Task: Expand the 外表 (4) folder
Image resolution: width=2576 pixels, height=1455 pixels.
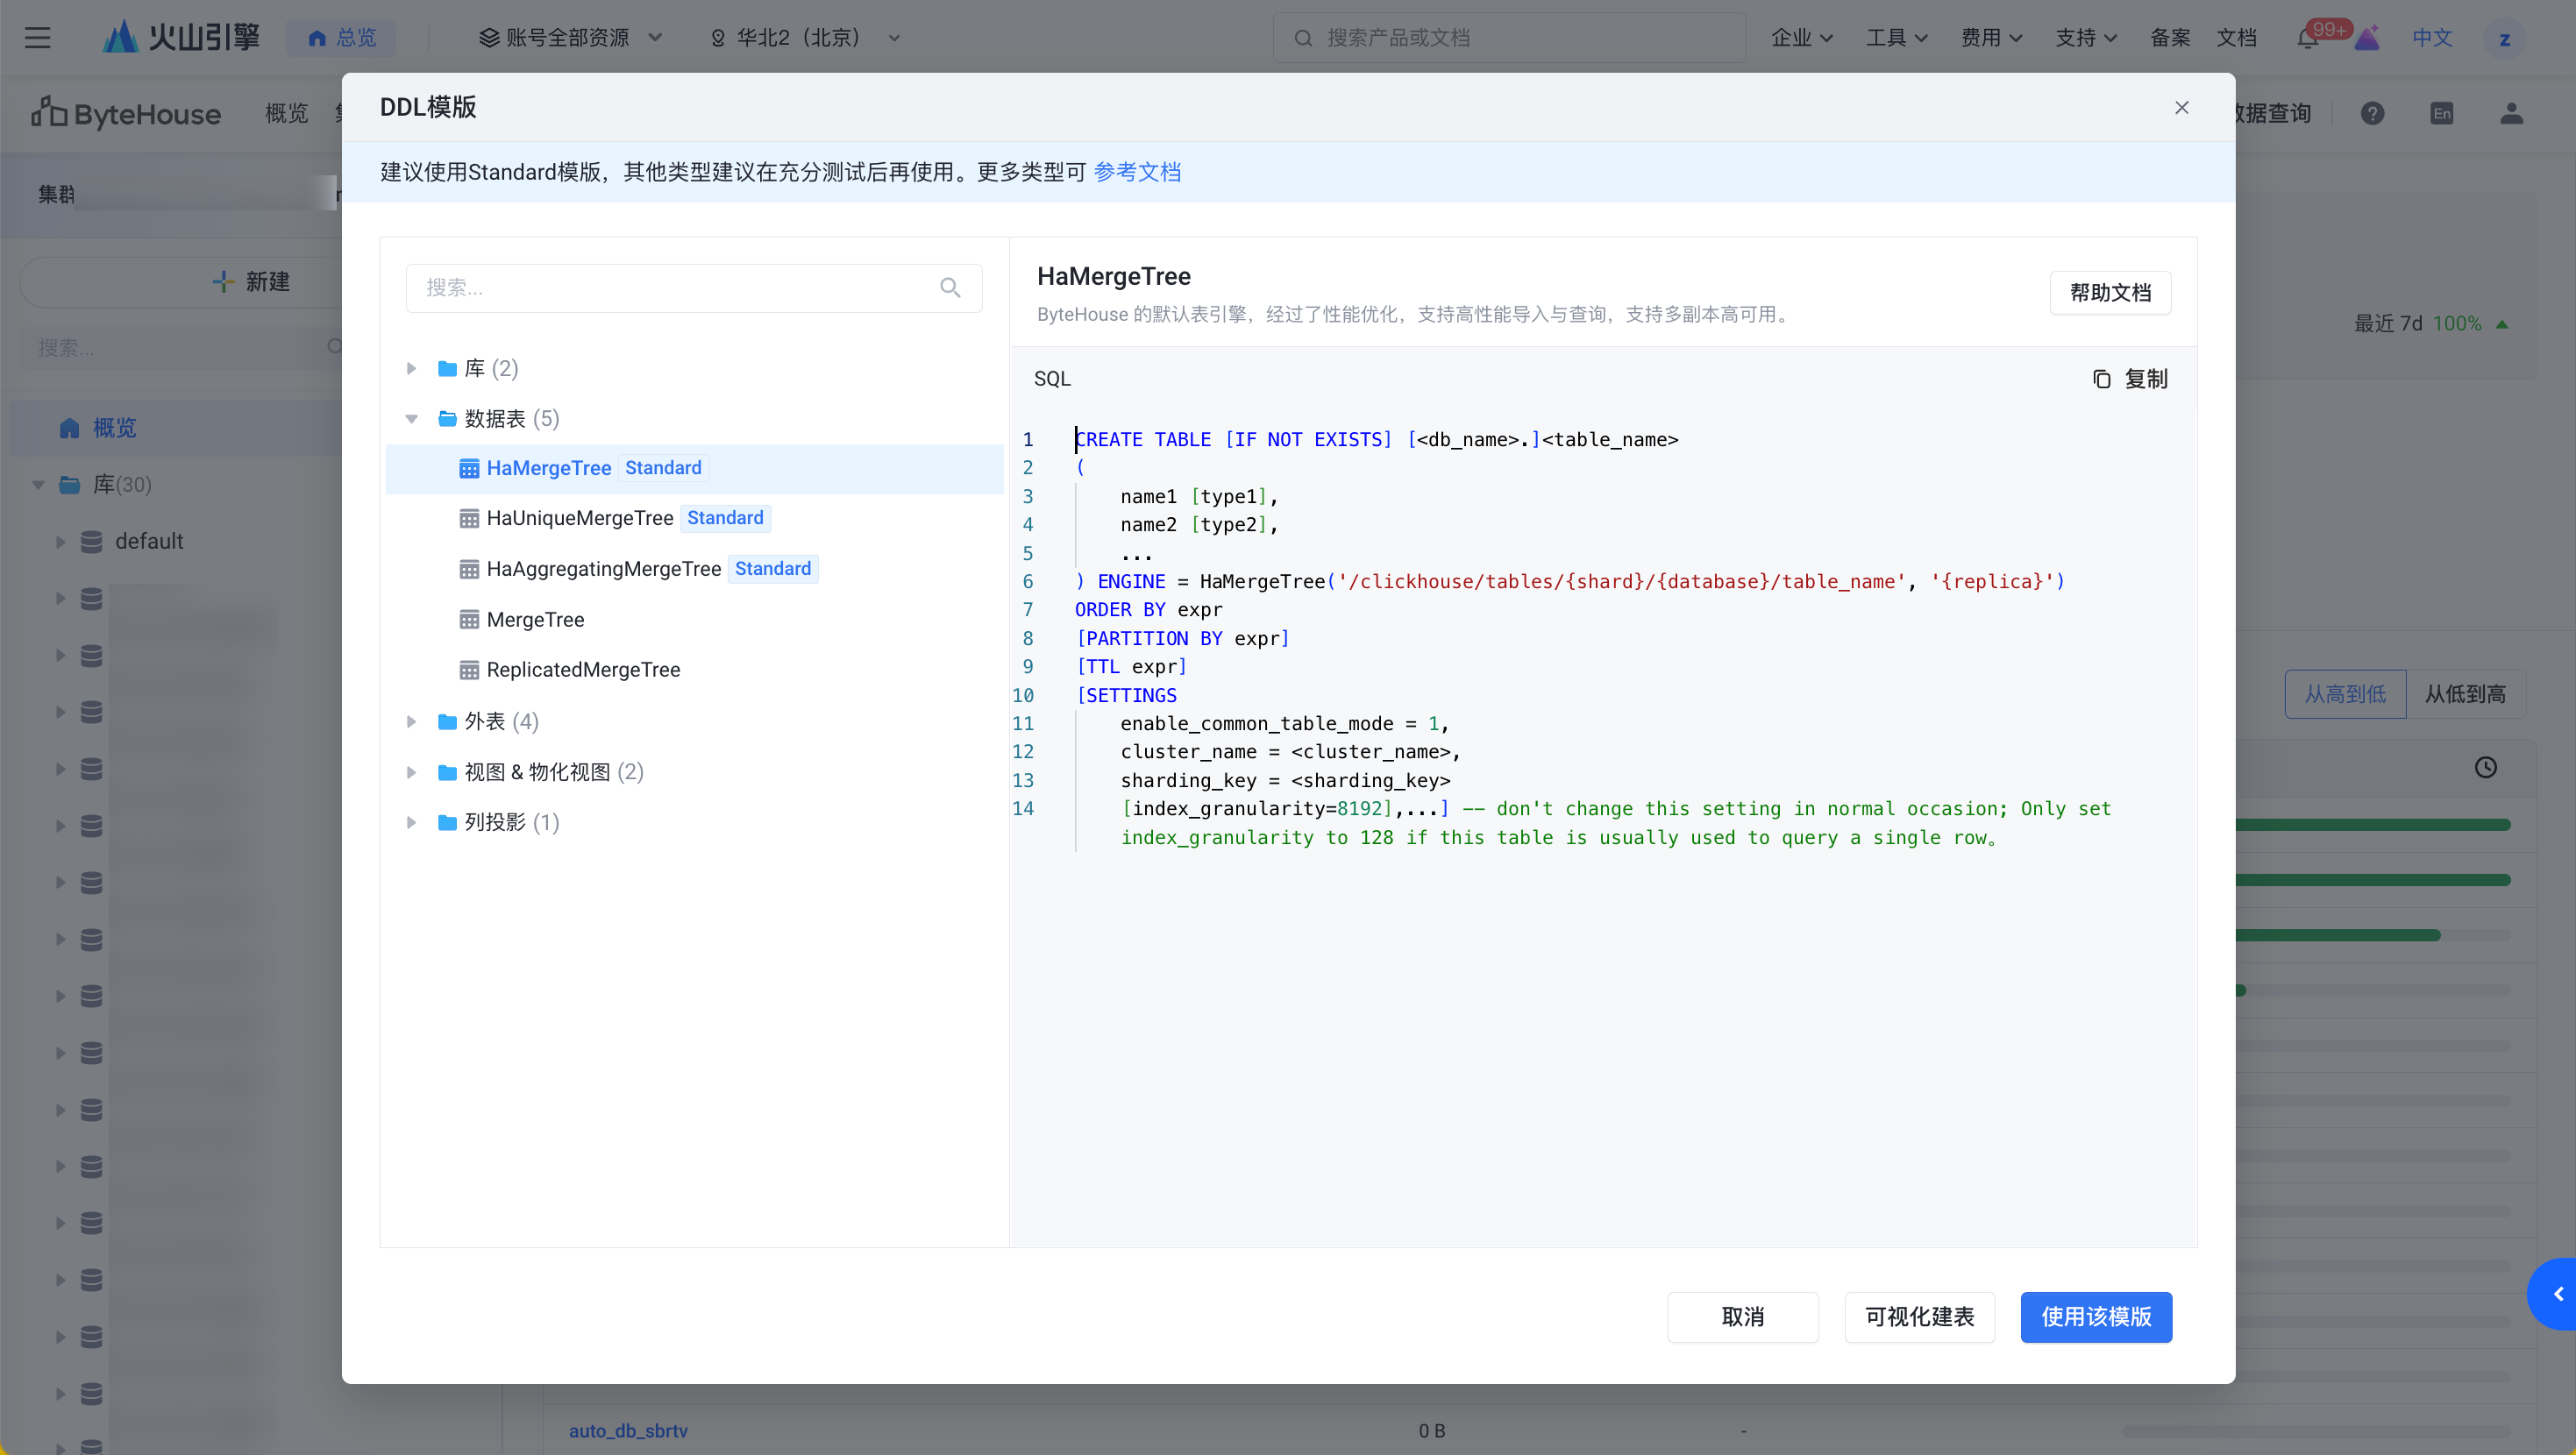Action: point(411,722)
